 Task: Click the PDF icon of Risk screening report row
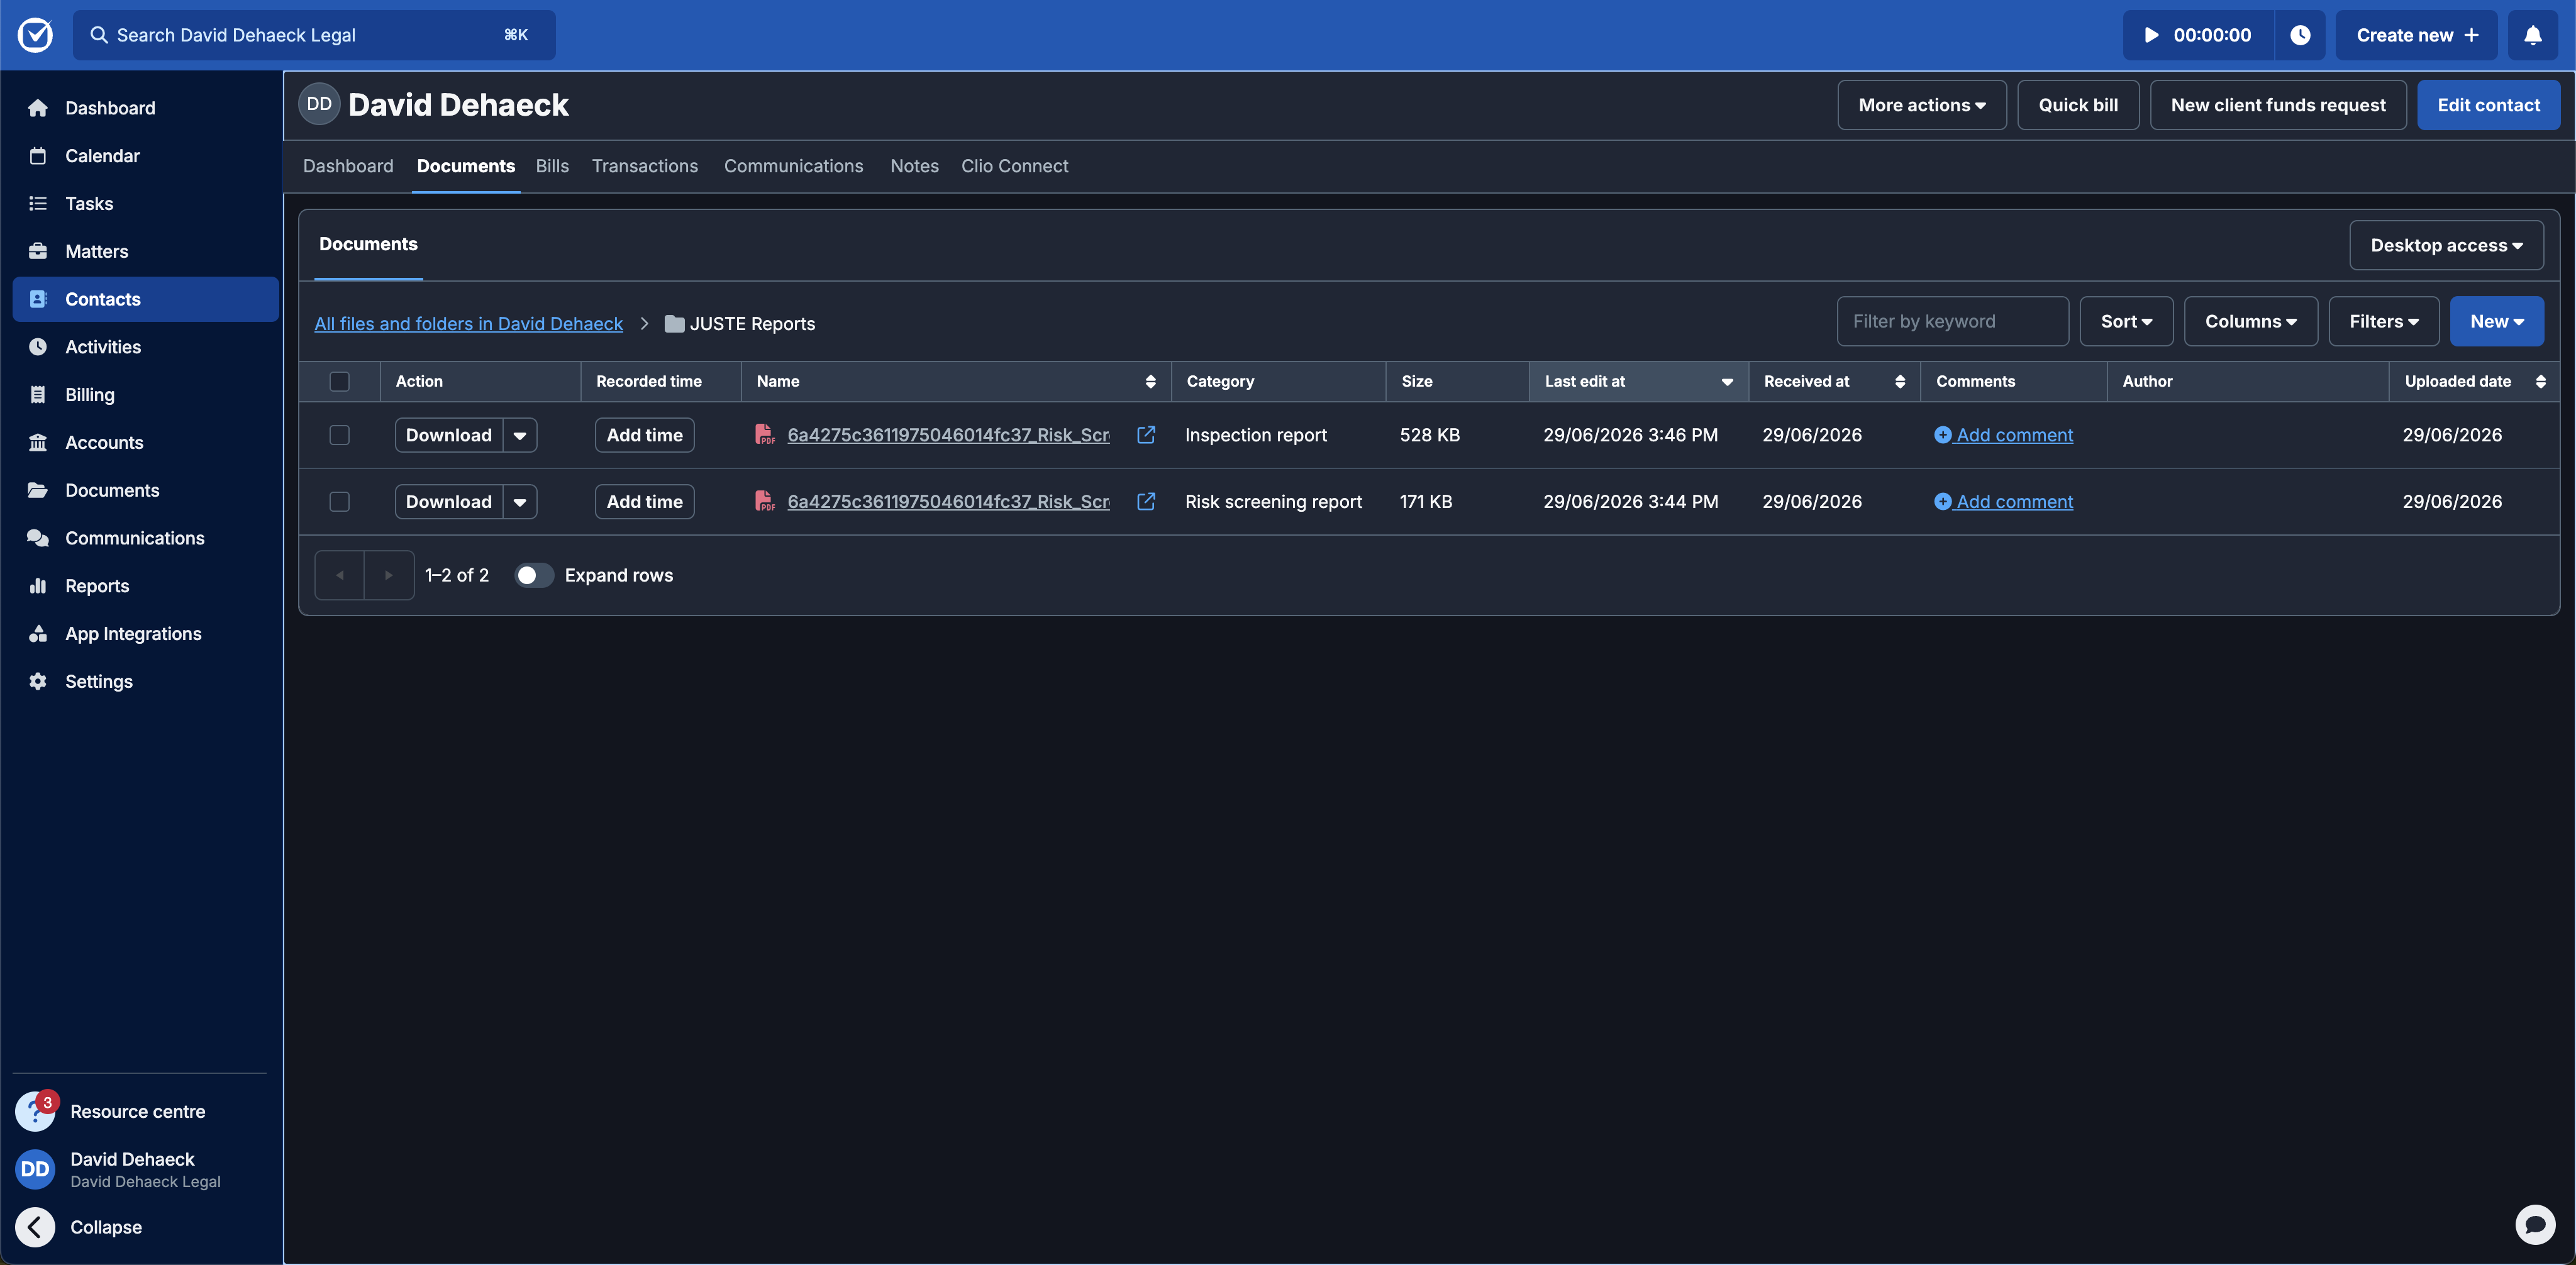click(x=764, y=502)
